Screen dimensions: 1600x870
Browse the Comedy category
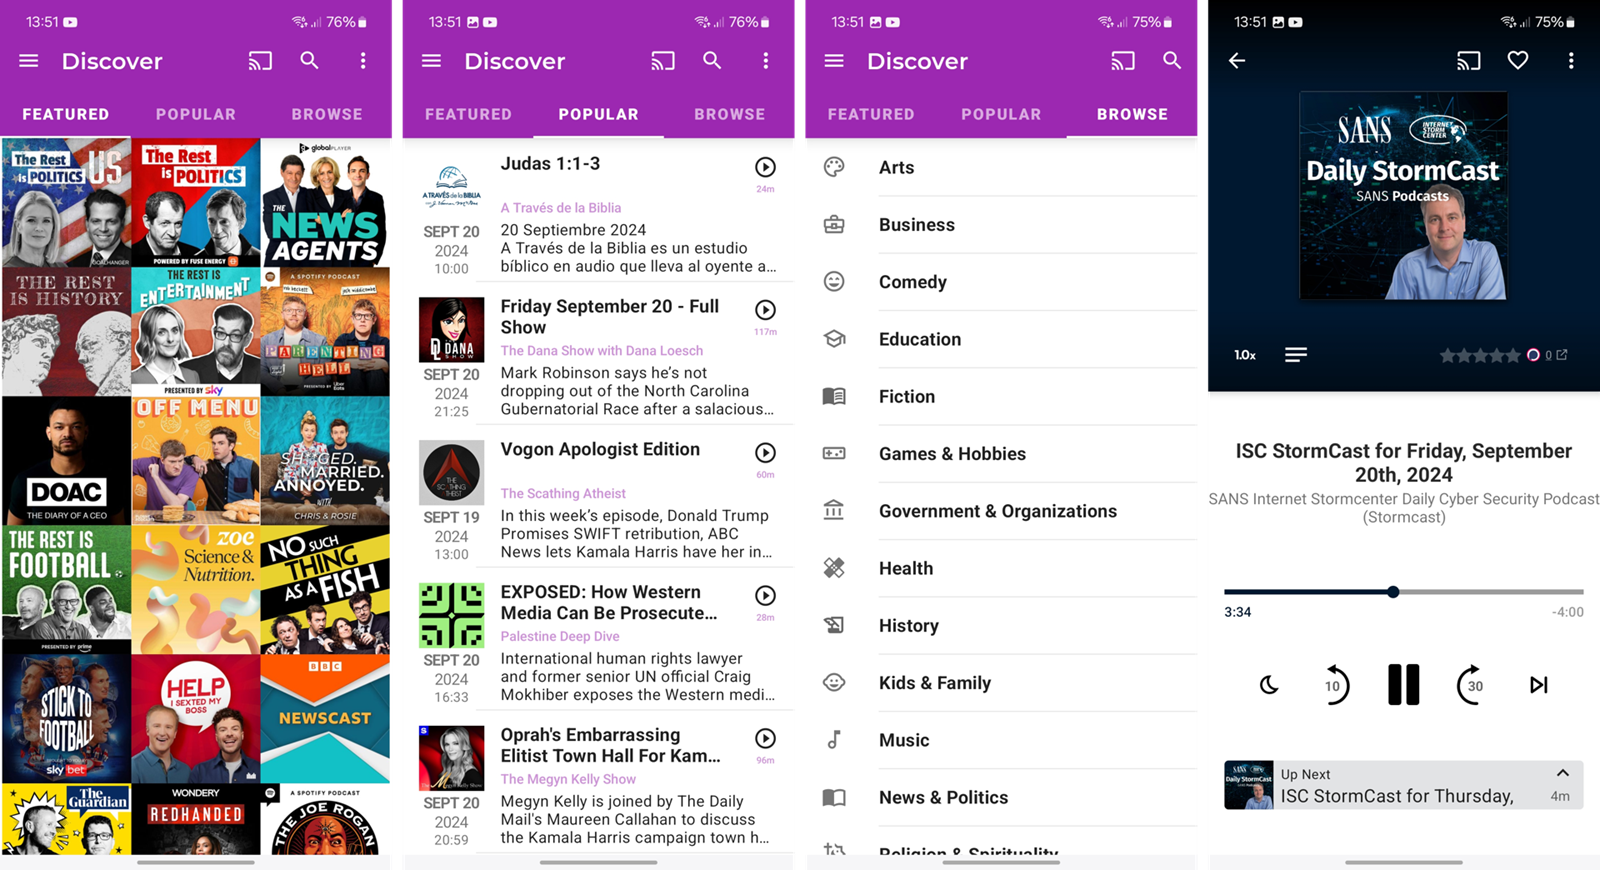pyautogui.click(x=1002, y=282)
